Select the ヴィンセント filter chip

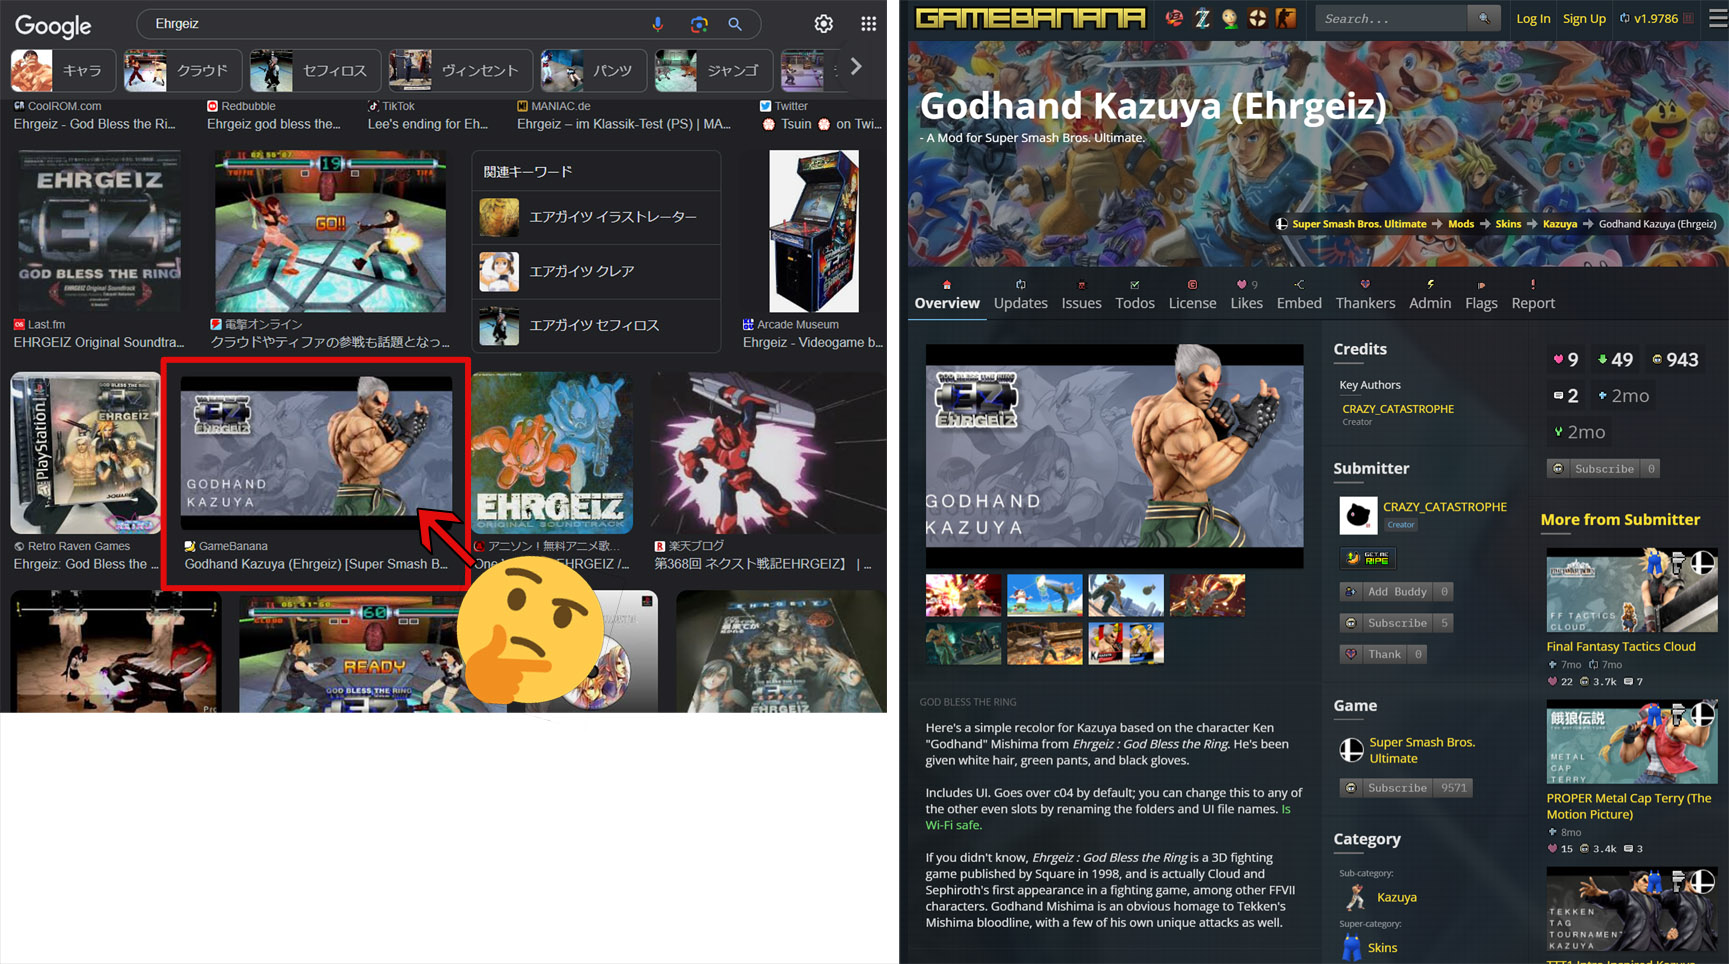coord(460,70)
